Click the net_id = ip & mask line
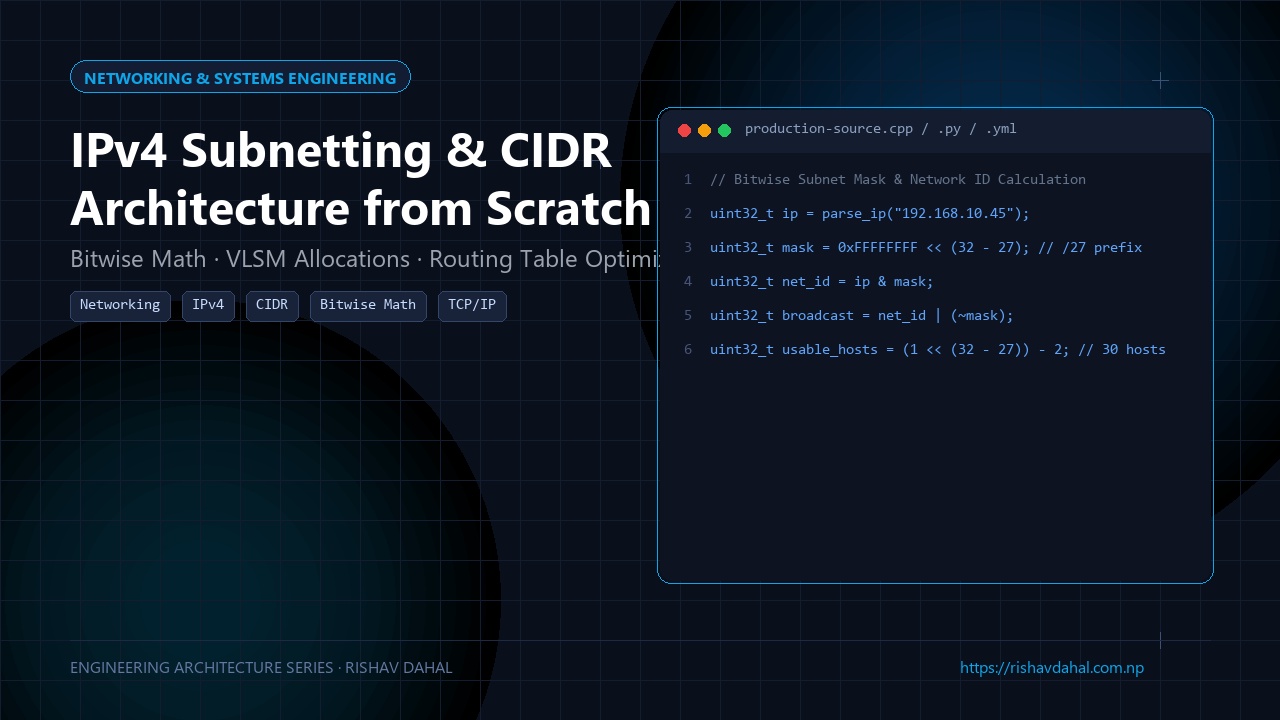 point(822,282)
